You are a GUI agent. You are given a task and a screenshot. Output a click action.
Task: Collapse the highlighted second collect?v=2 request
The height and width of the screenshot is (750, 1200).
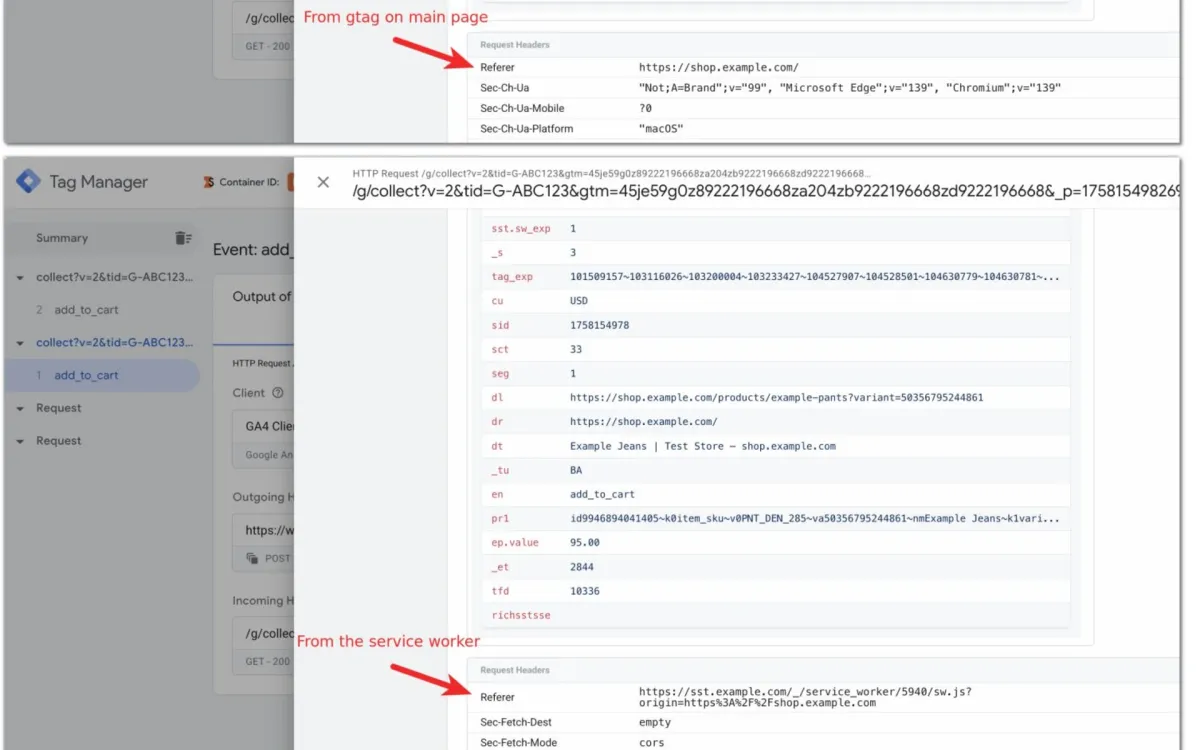pos(19,342)
